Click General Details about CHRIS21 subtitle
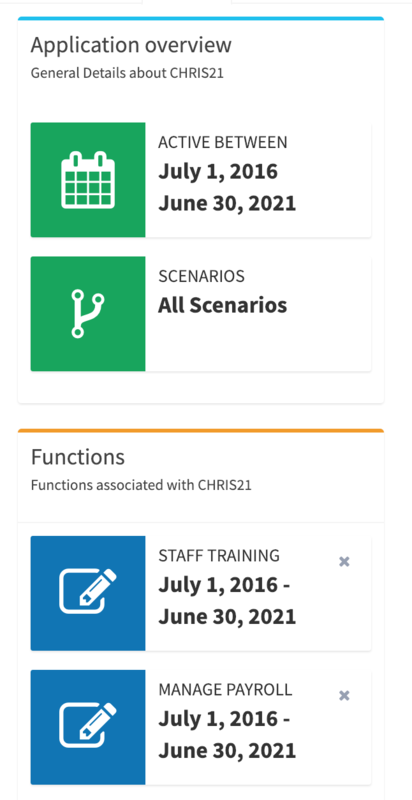 [x=127, y=73]
